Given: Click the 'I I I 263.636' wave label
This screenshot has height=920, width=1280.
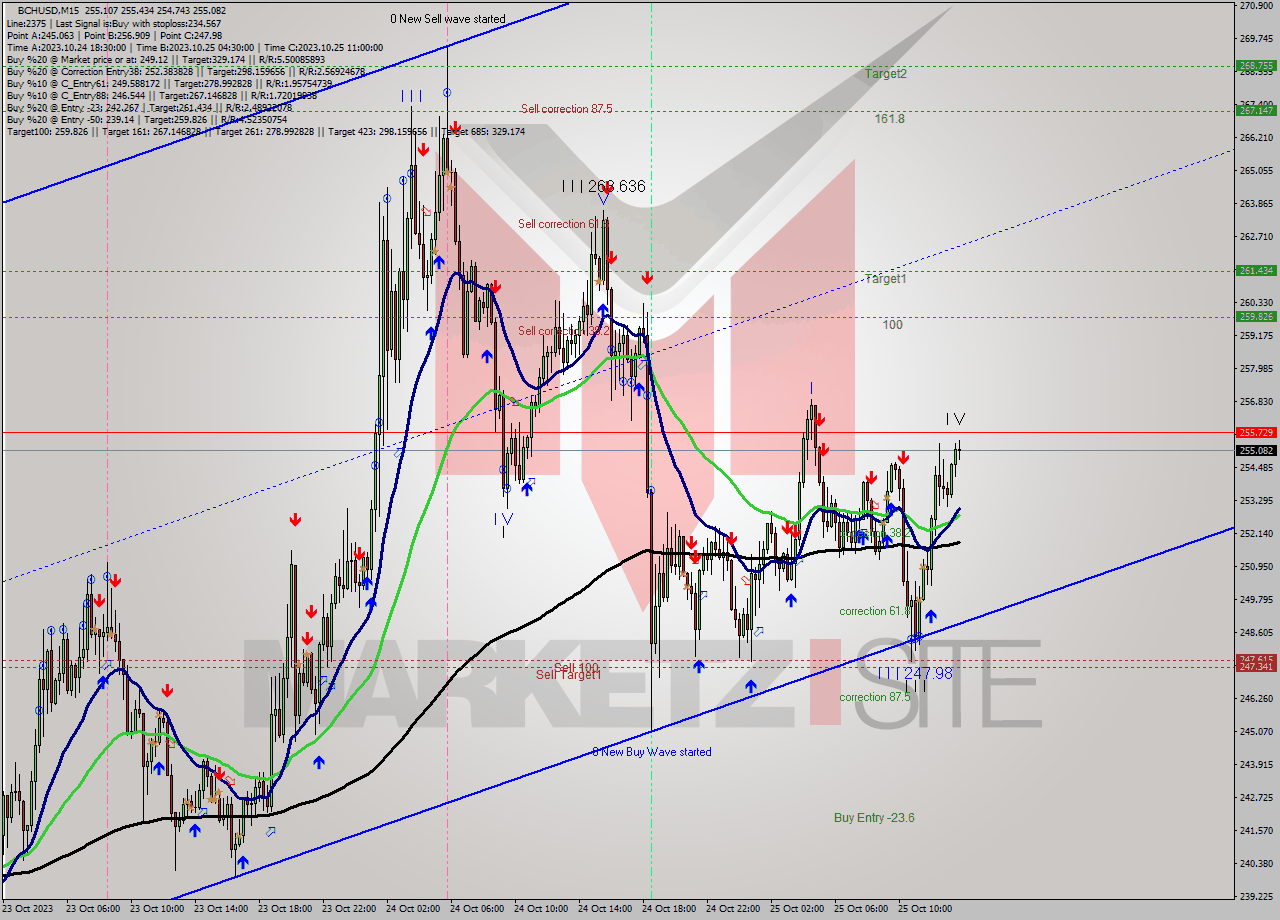Looking at the screenshot, I should click(603, 186).
